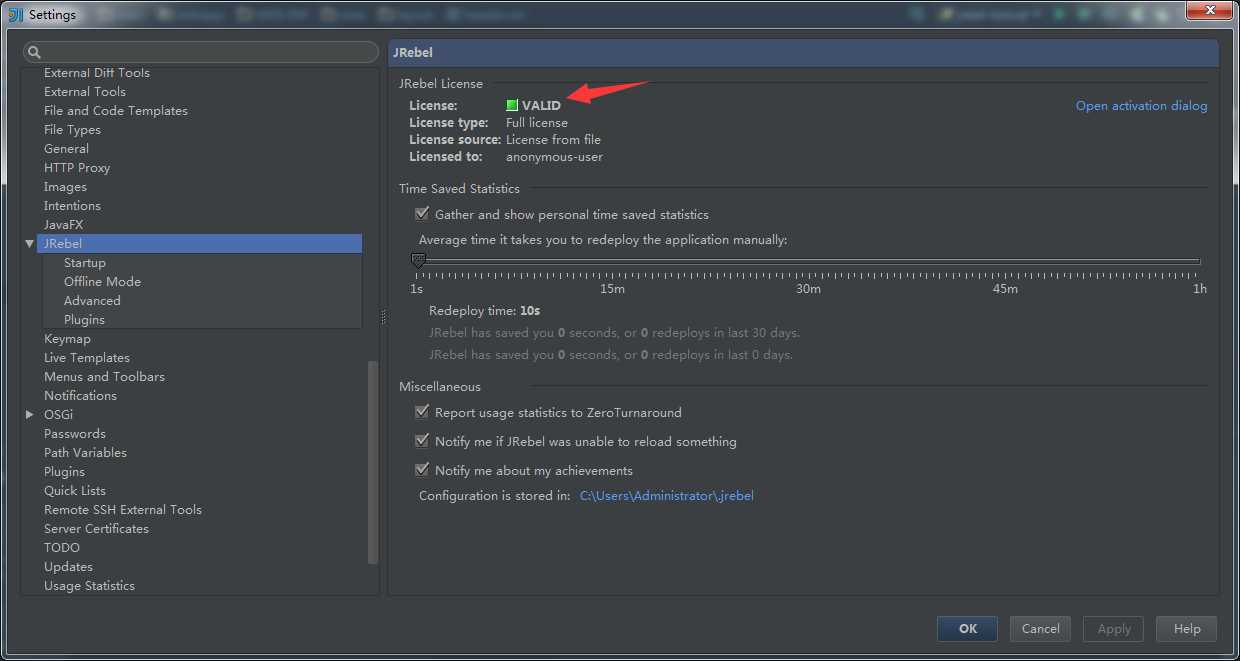Select Quick Lists settings
Image resolution: width=1240 pixels, height=661 pixels.
coord(75,490)
